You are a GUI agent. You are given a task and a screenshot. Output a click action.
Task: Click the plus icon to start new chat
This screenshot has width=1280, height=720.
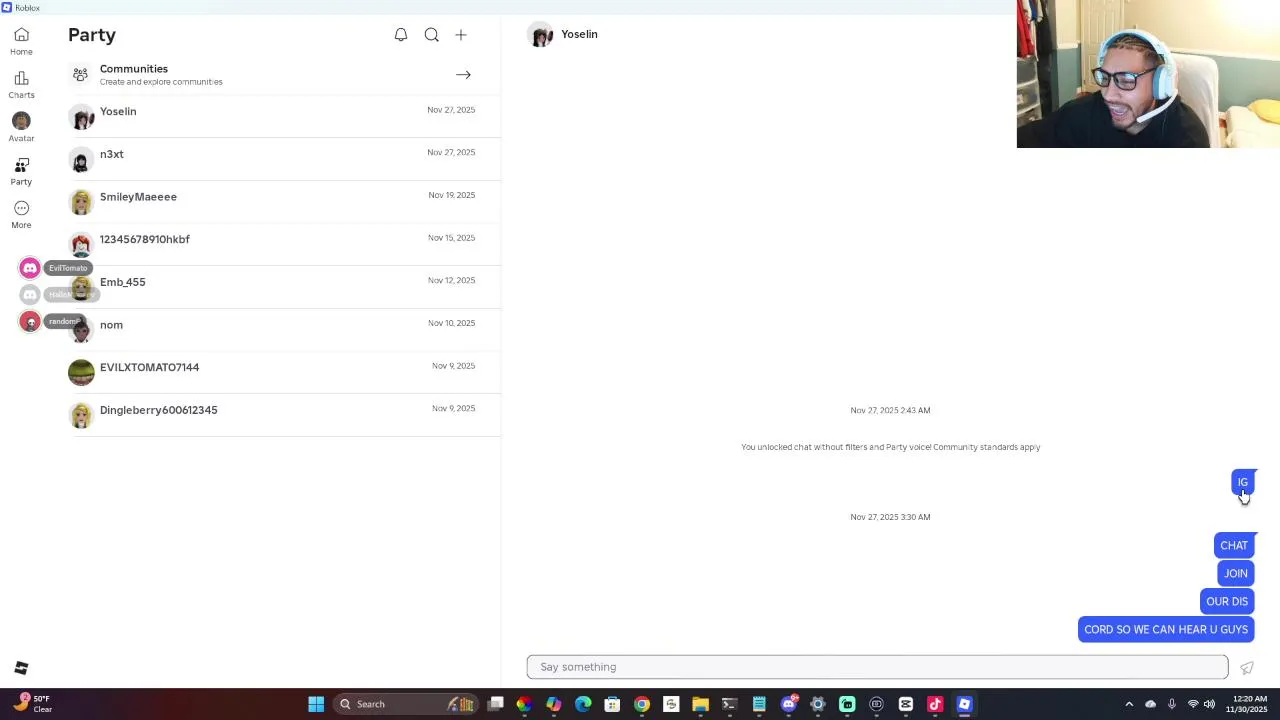pyautogui.click(x=461, y=35)
